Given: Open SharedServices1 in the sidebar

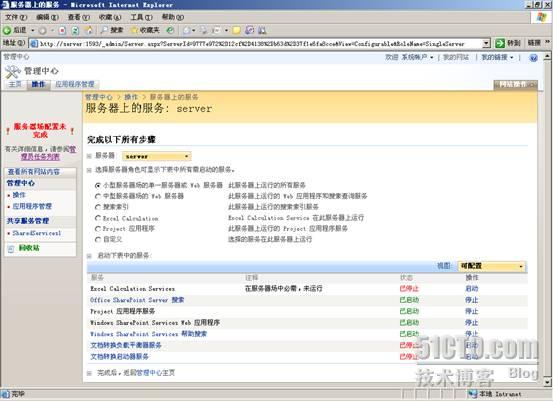Looking at the screenshot, I should [36, 233].
